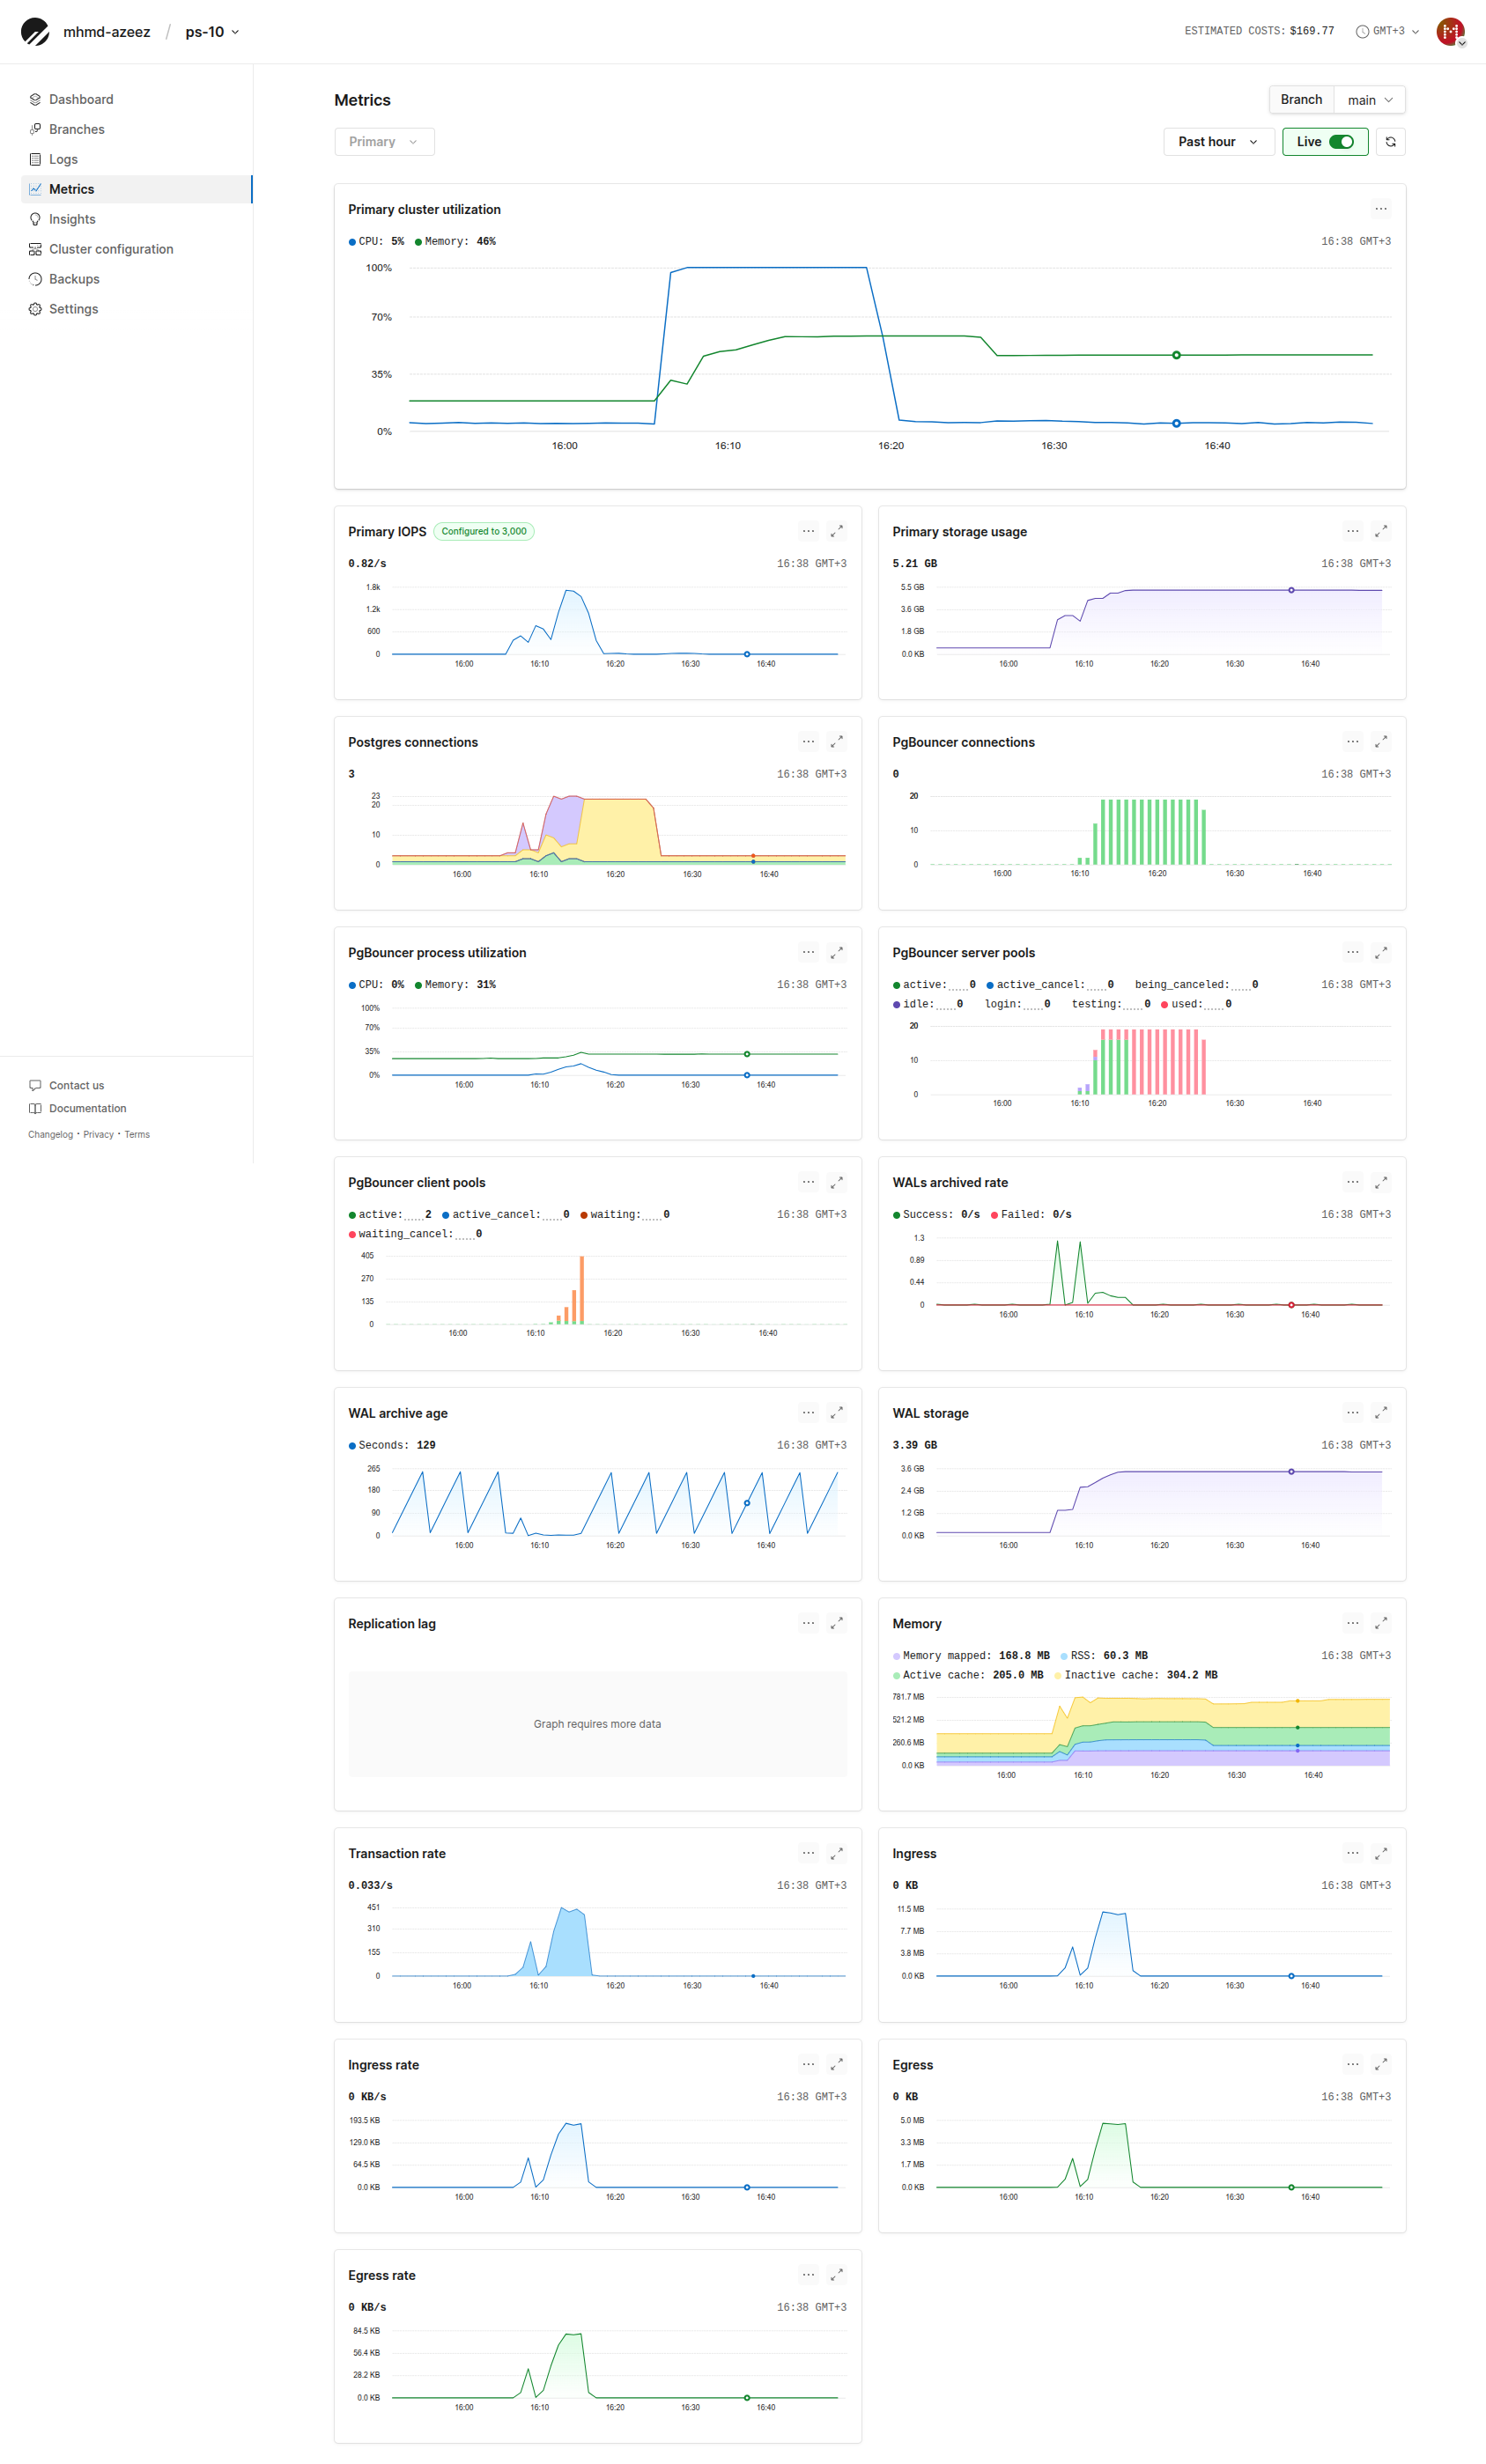Click the Memory inactive cache yellow legend swatch
Viewport: 1486px width, 2464px height.
[1057, 1675]
